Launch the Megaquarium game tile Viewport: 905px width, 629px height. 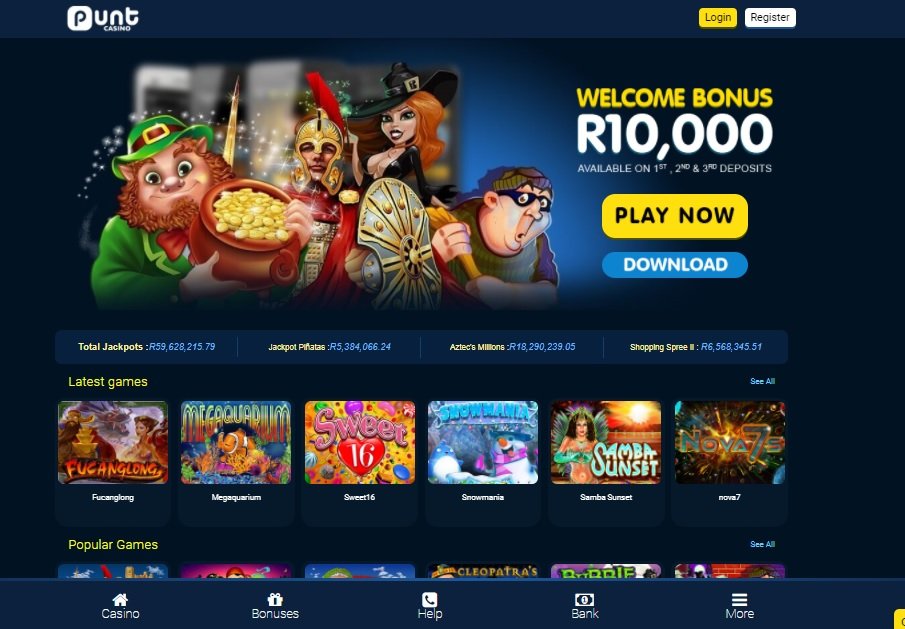pos(236,443)
